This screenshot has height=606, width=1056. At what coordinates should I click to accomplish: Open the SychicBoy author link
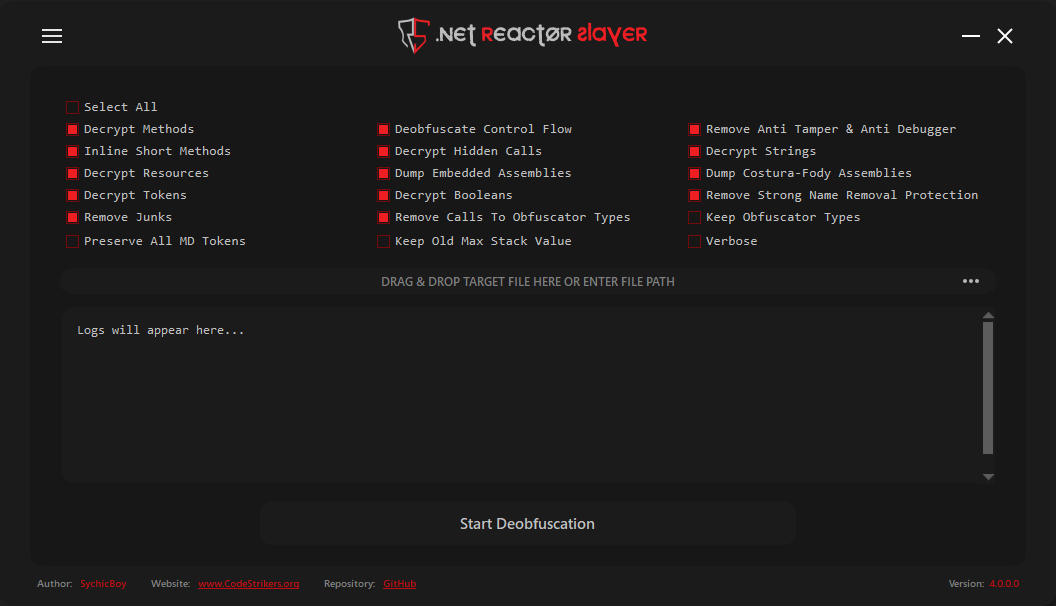[x=103, y=584]
